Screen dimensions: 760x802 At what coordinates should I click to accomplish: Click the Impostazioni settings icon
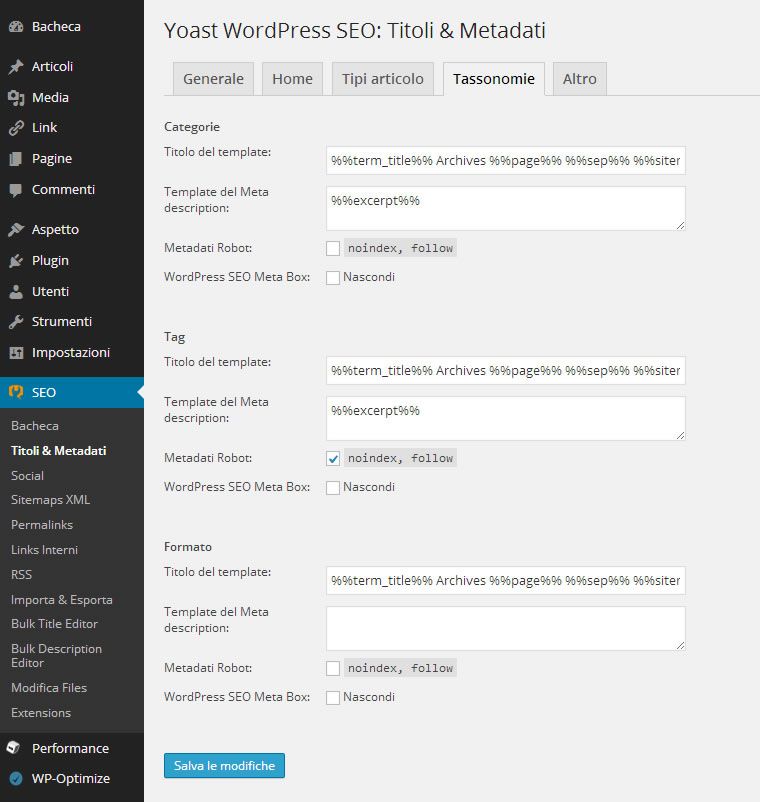pos(16,352)
